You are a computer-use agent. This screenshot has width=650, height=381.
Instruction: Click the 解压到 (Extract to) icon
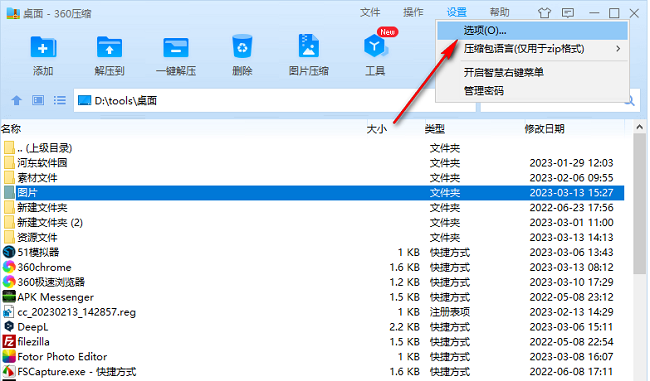[109, 46]
